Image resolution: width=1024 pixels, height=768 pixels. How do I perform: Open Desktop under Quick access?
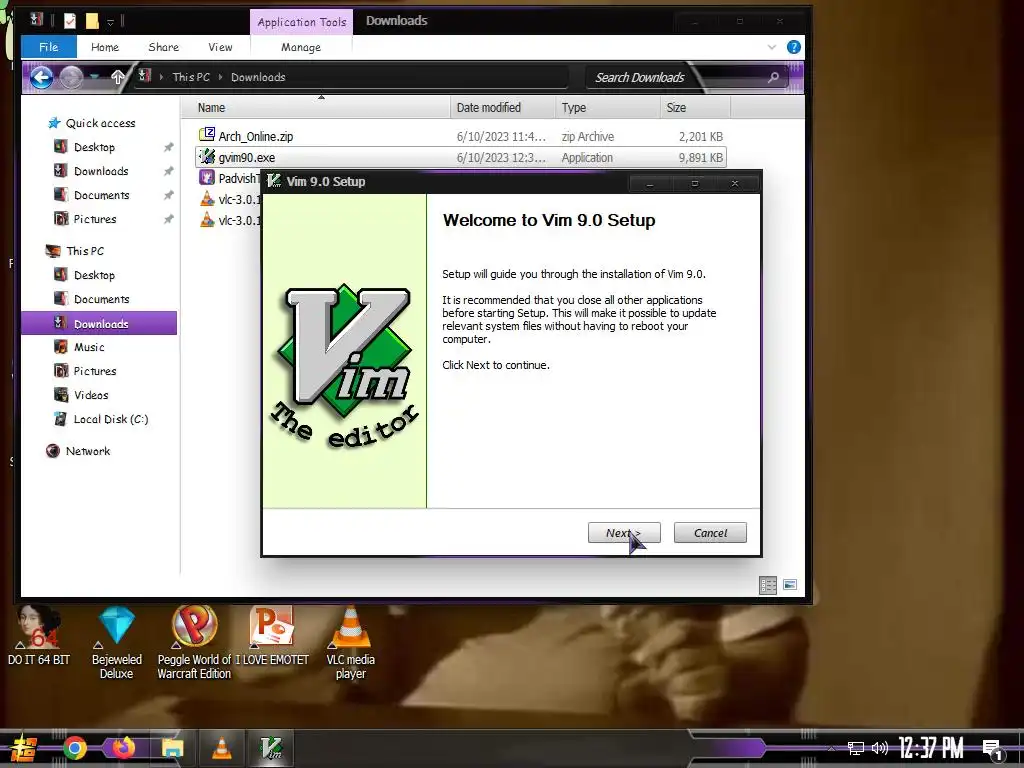[94, 147]
